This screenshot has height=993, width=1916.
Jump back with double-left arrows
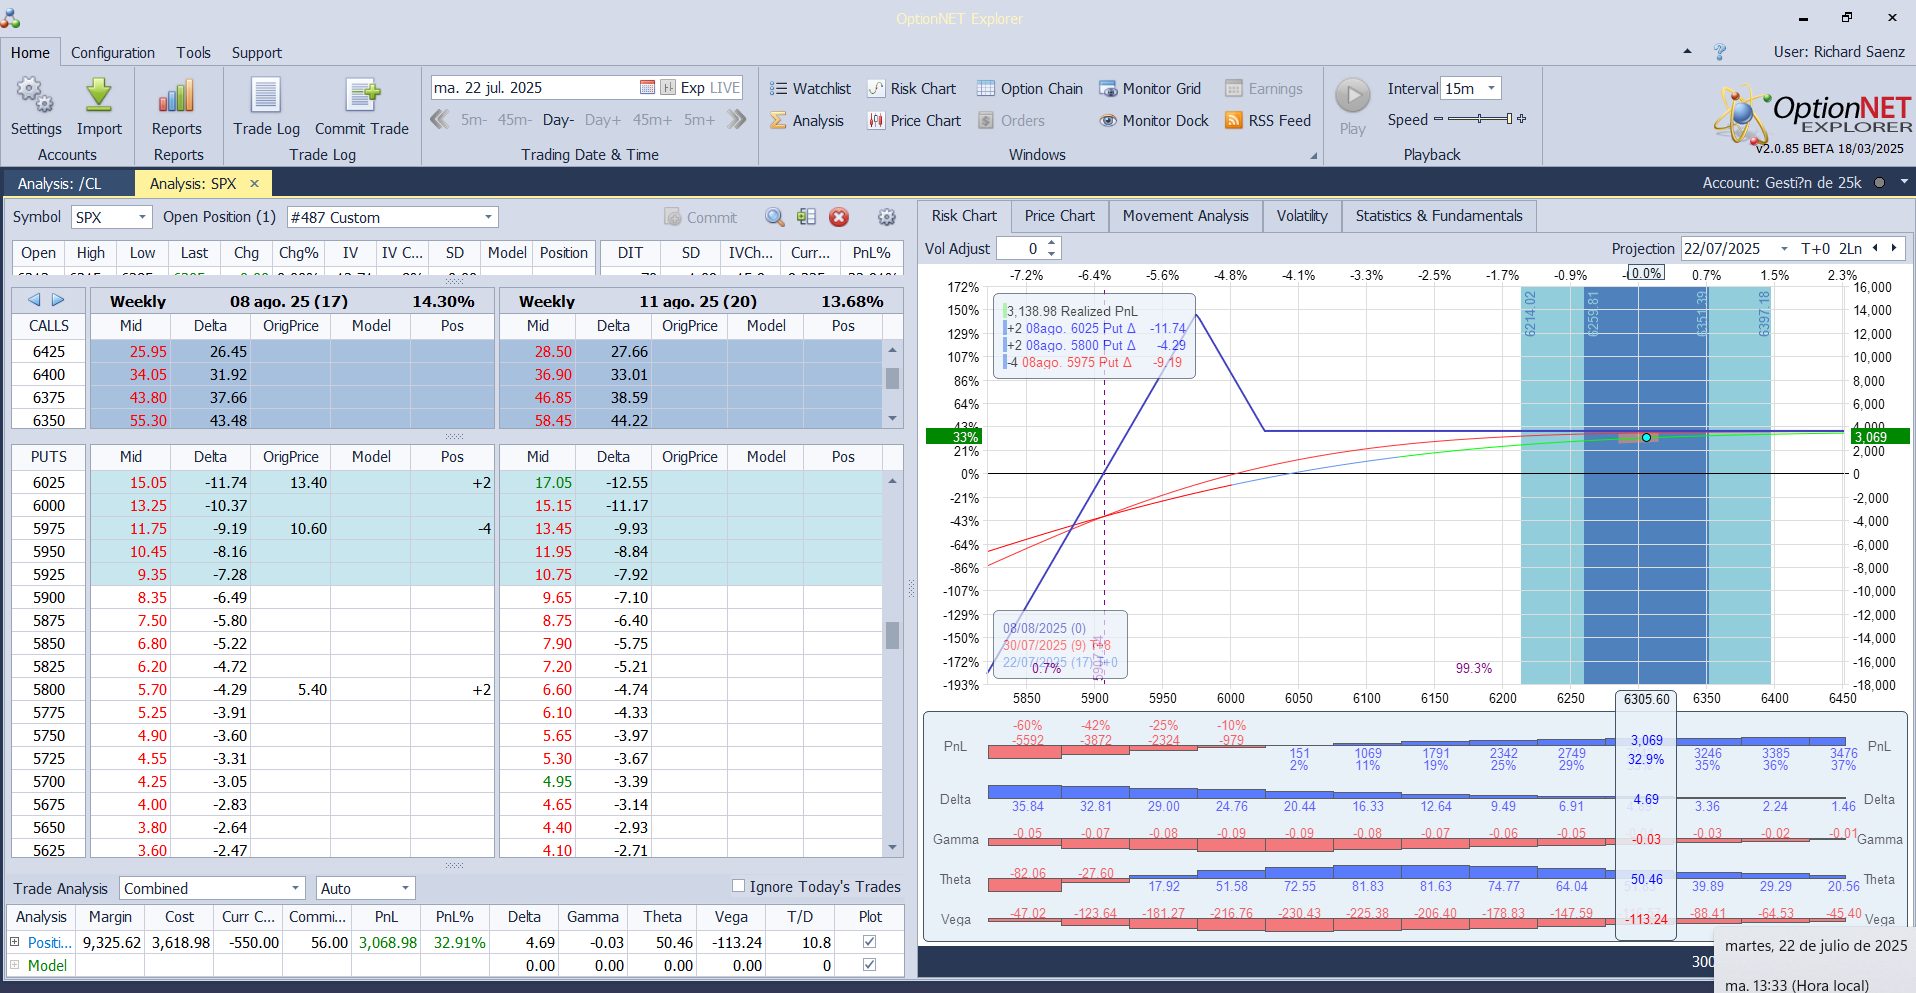440,120
